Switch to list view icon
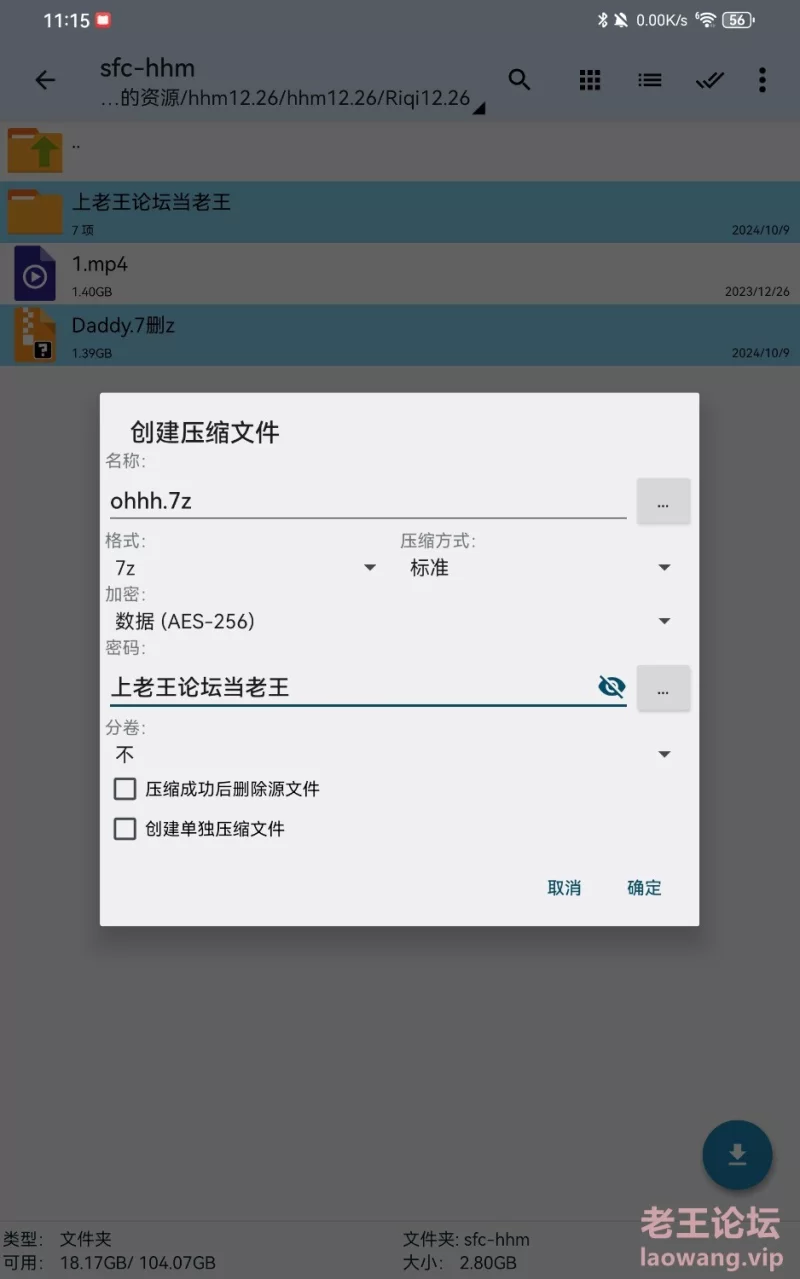 click(650, 81)
